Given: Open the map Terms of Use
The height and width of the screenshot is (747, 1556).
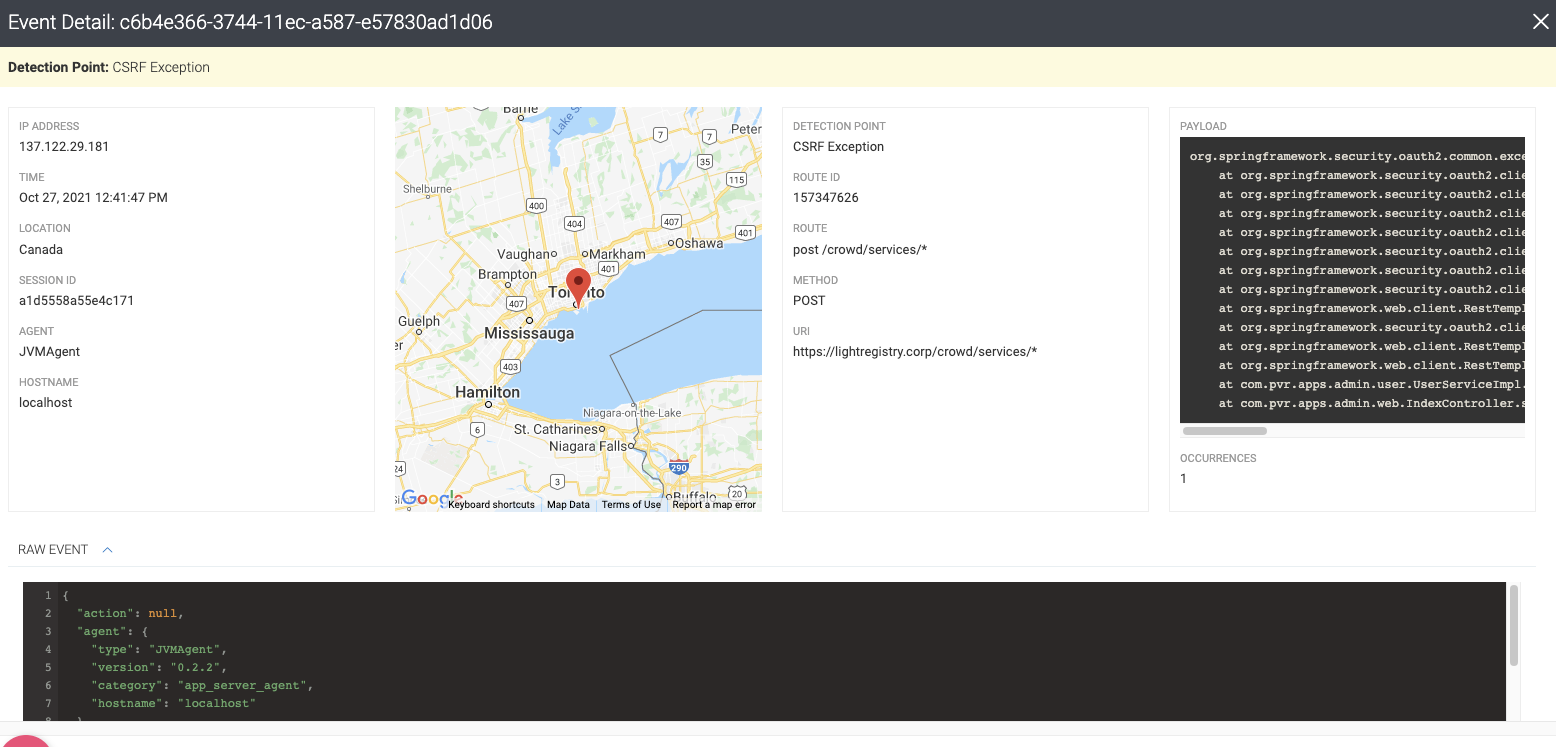Looking at the screenshot, I should (631, 505).
